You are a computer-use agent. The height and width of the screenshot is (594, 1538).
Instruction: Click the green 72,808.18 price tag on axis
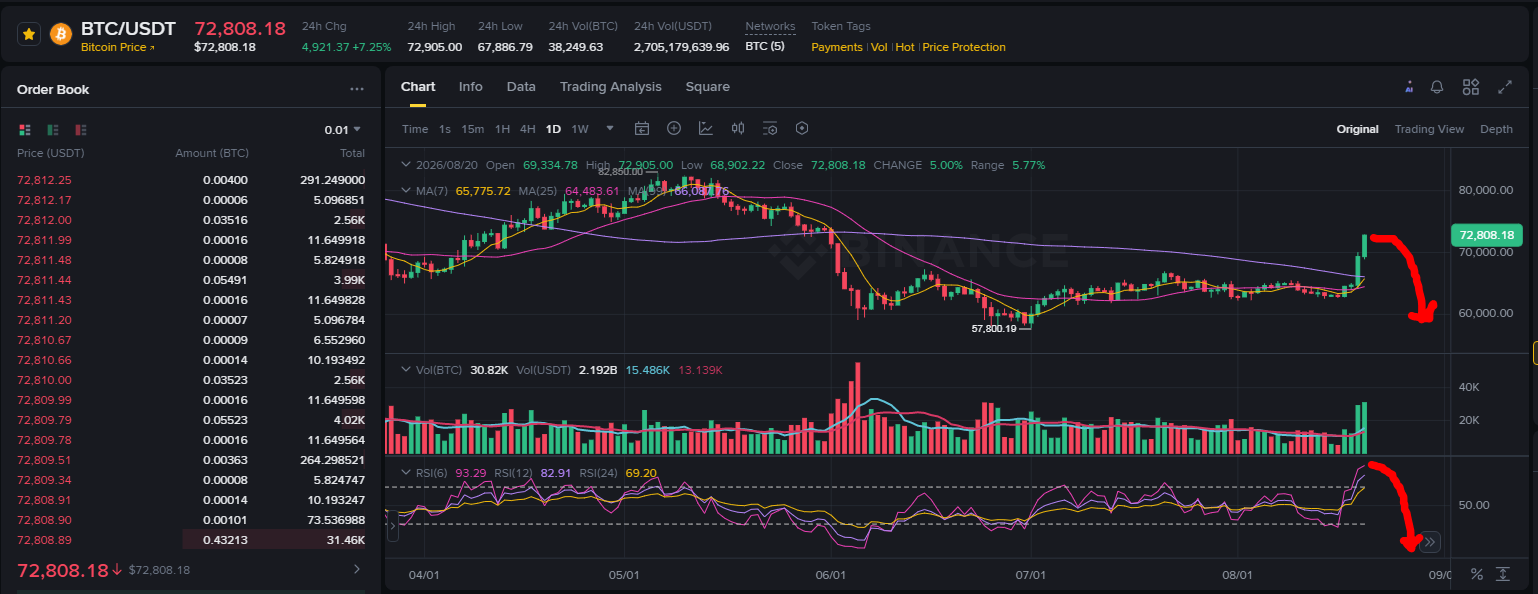(x=1486, y=235)
